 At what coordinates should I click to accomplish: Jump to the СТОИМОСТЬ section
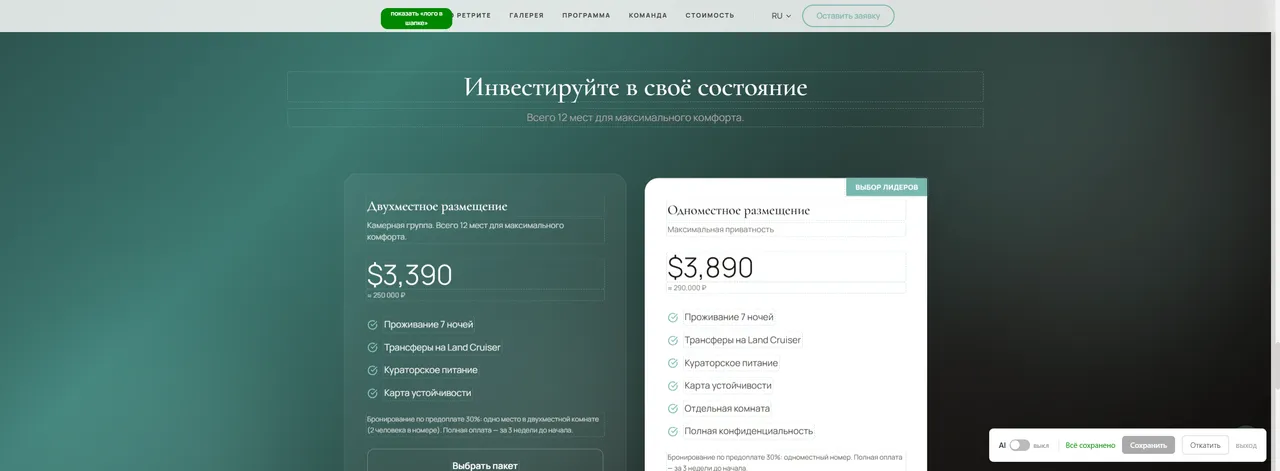tap(710, 16)
